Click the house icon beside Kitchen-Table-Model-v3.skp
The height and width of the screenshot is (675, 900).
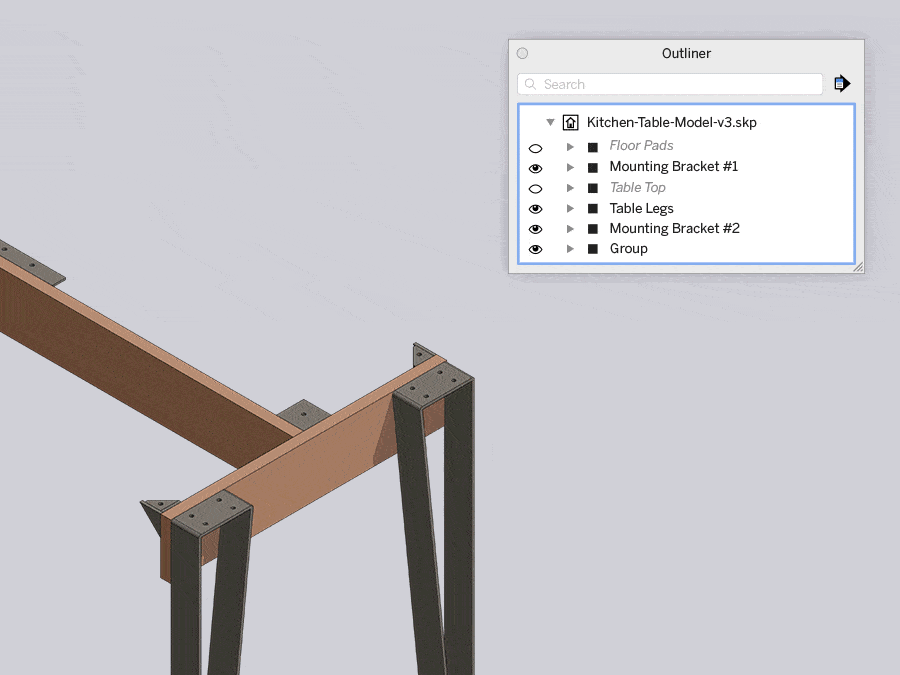[x=570, y=122]
